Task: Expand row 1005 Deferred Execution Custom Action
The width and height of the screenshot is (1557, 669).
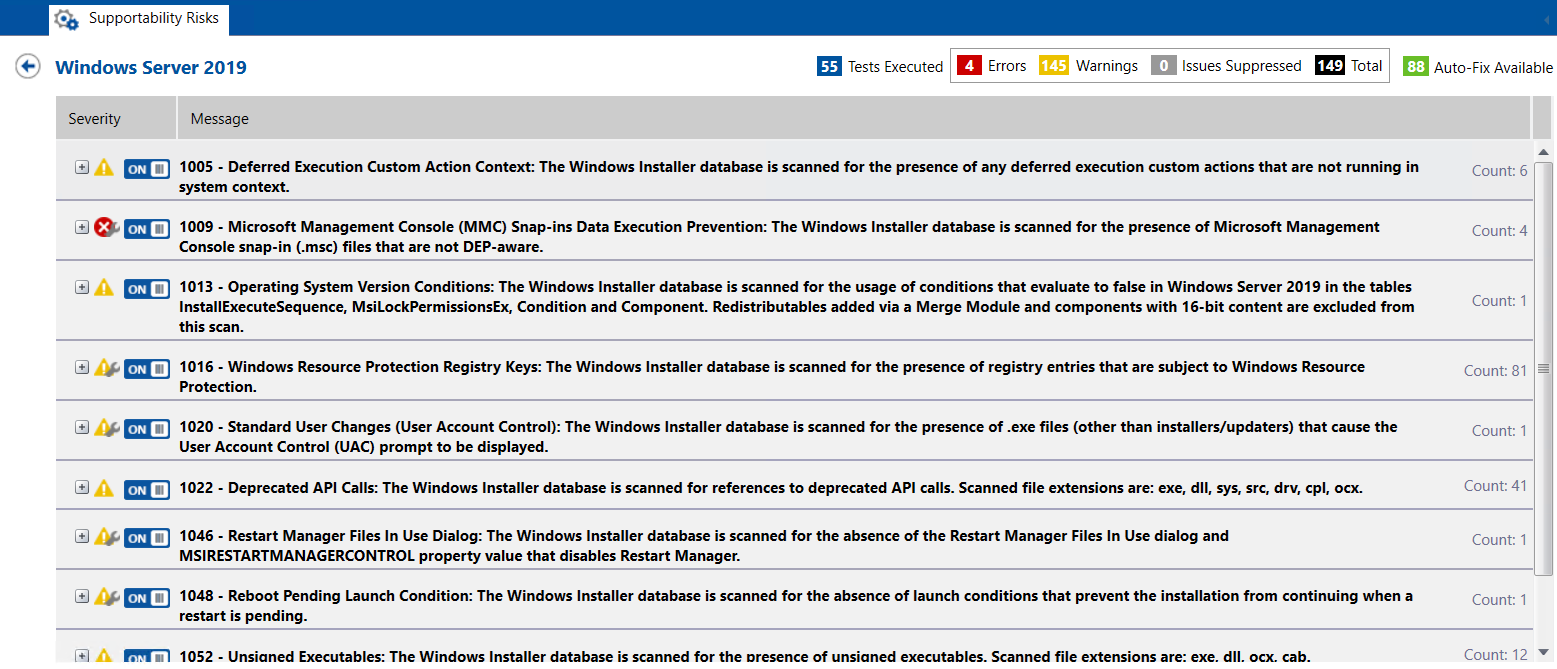Action: [82, 167]
